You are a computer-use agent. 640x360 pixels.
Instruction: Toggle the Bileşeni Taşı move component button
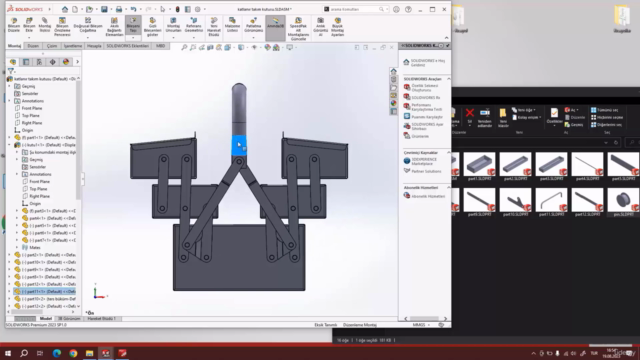(133, 26)
